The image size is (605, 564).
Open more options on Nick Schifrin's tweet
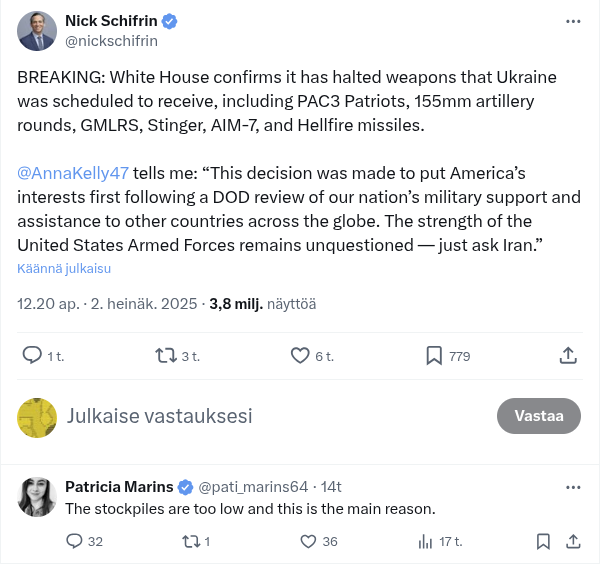(x=573, y=21)
